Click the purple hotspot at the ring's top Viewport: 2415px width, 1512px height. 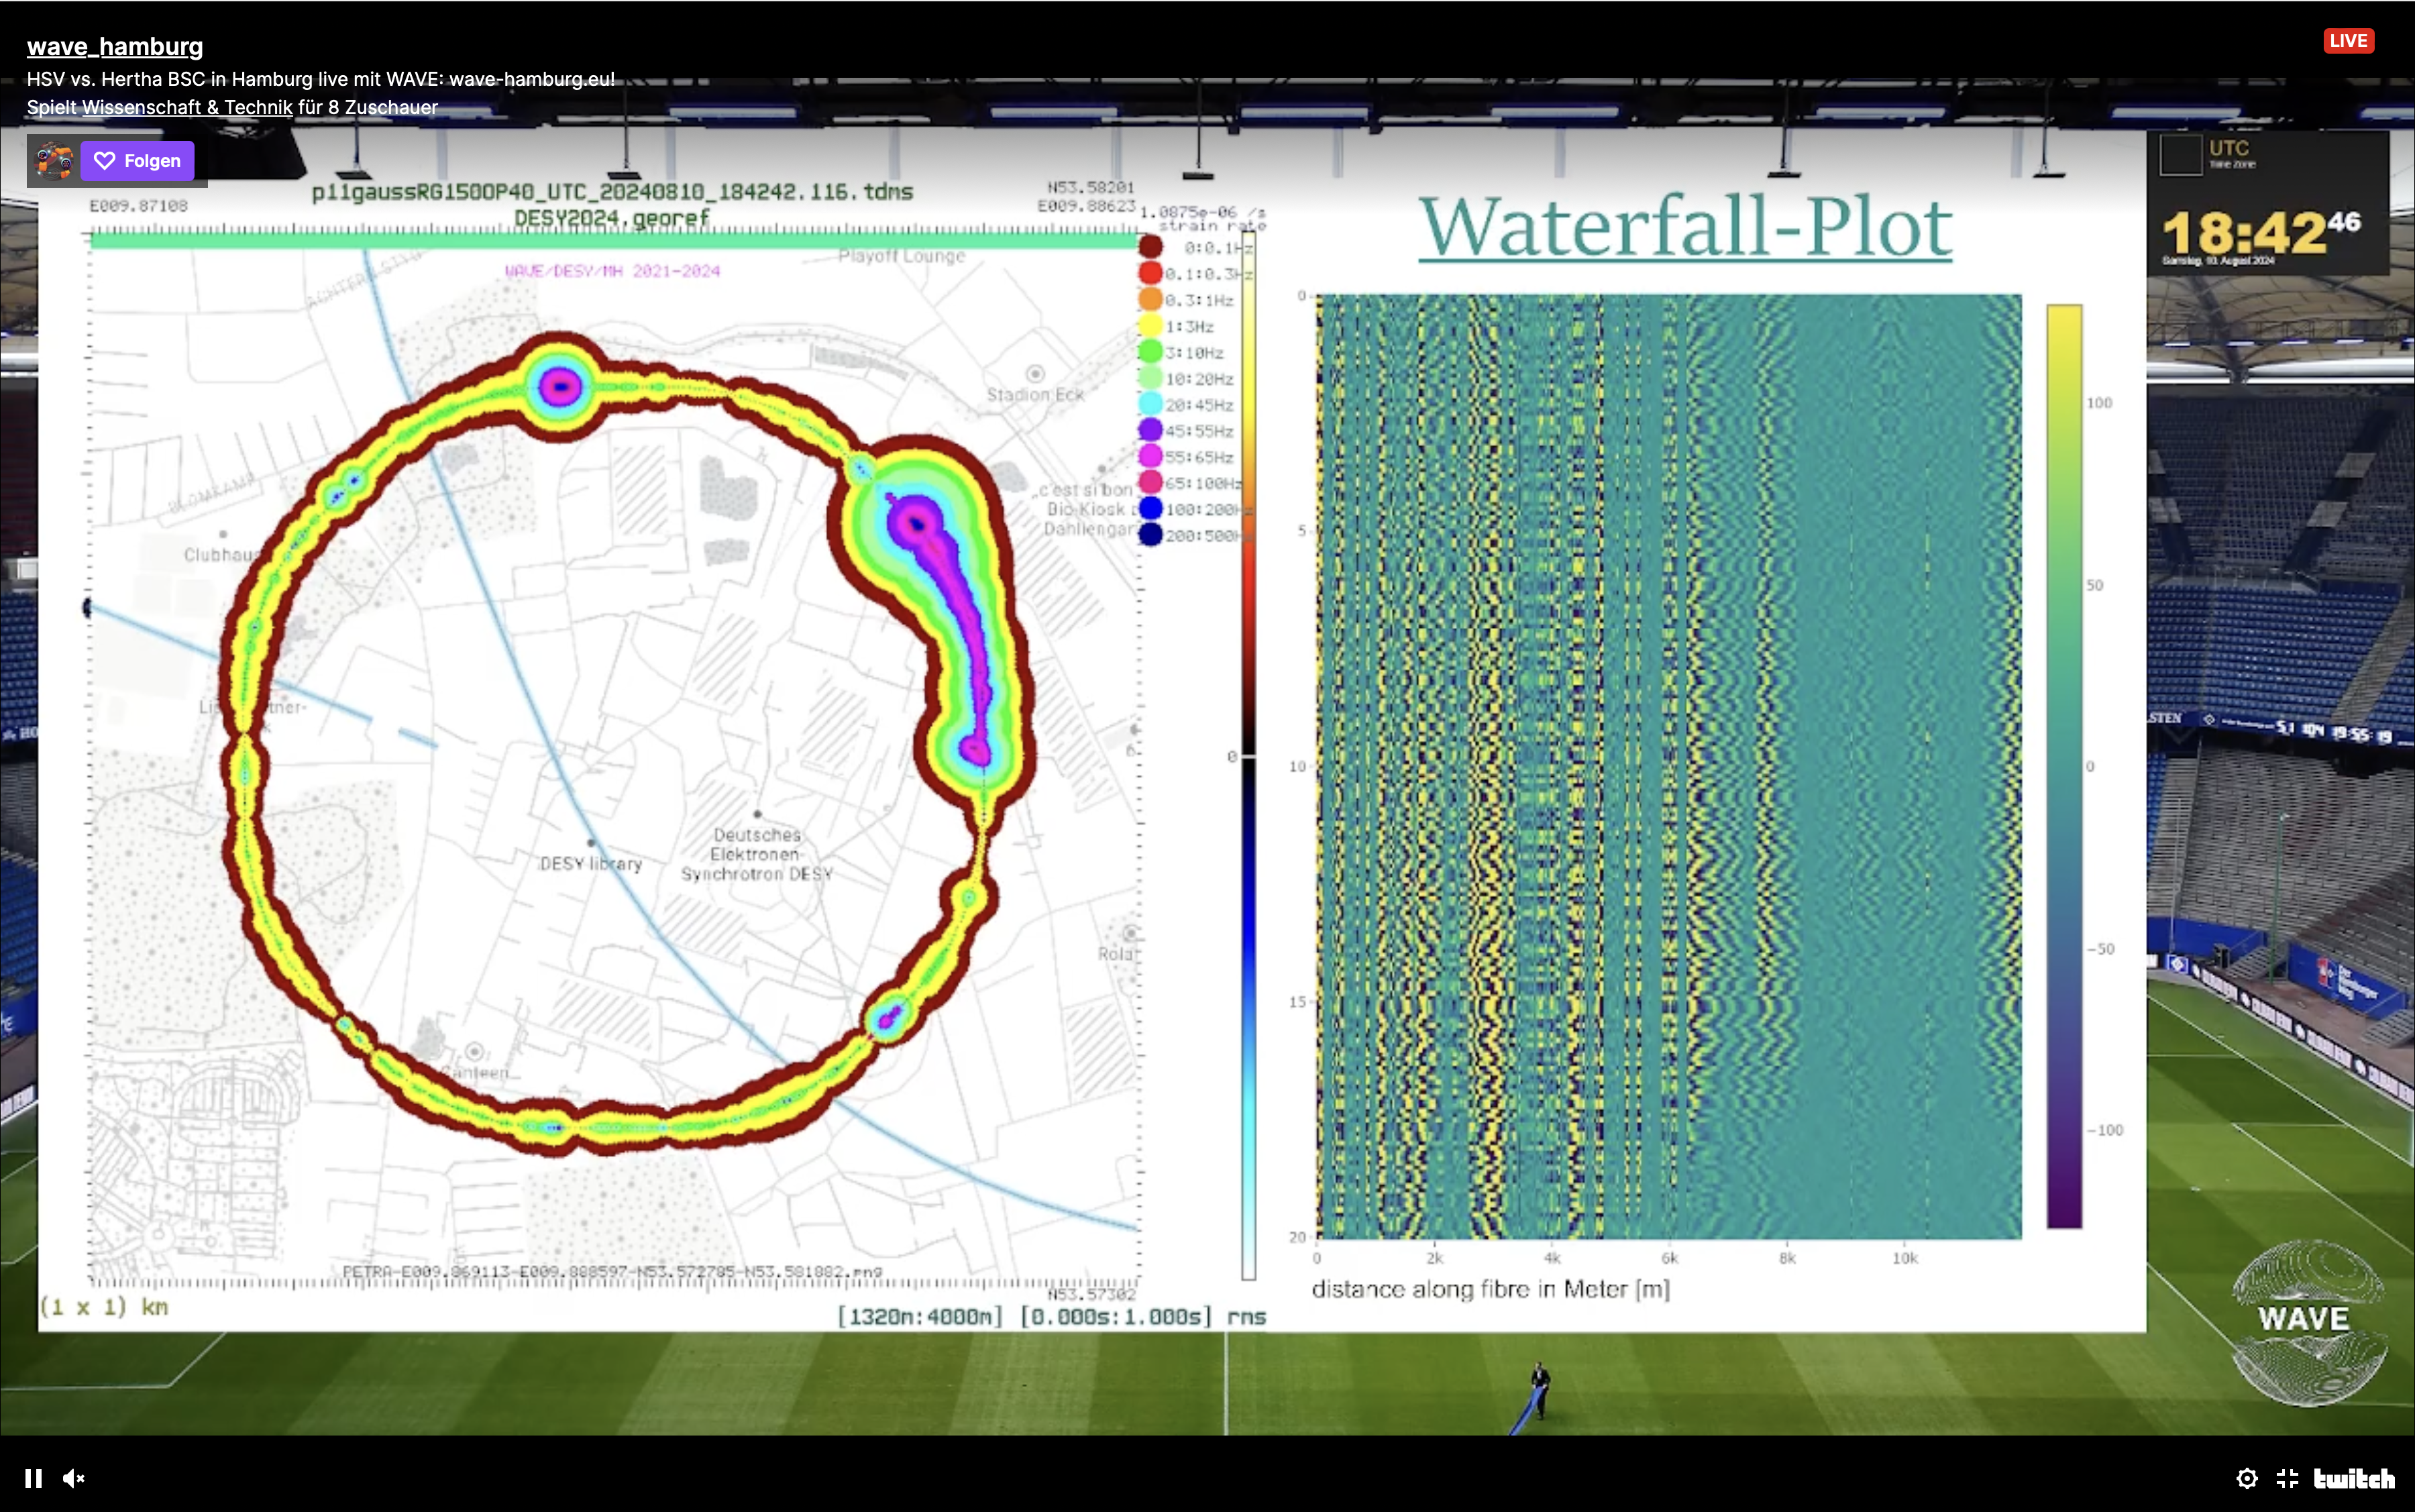coord(560,386)
